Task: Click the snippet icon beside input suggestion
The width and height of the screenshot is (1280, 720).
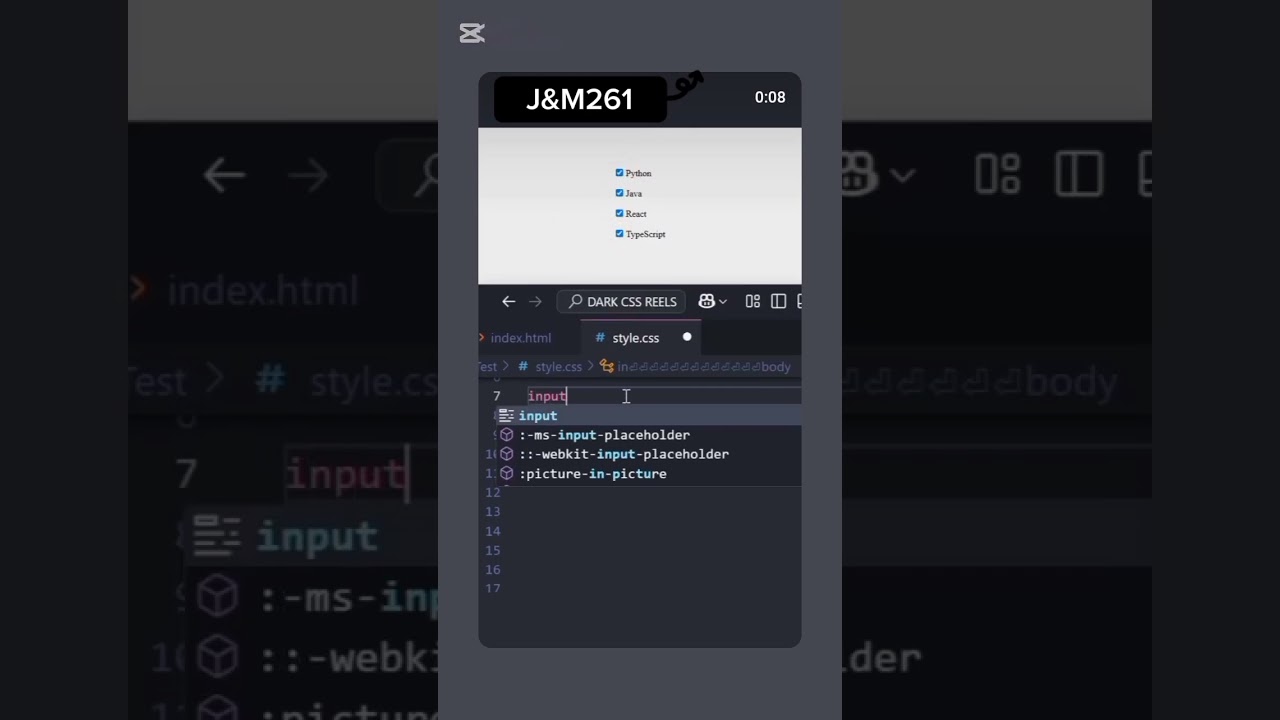Action: point(506,416)
